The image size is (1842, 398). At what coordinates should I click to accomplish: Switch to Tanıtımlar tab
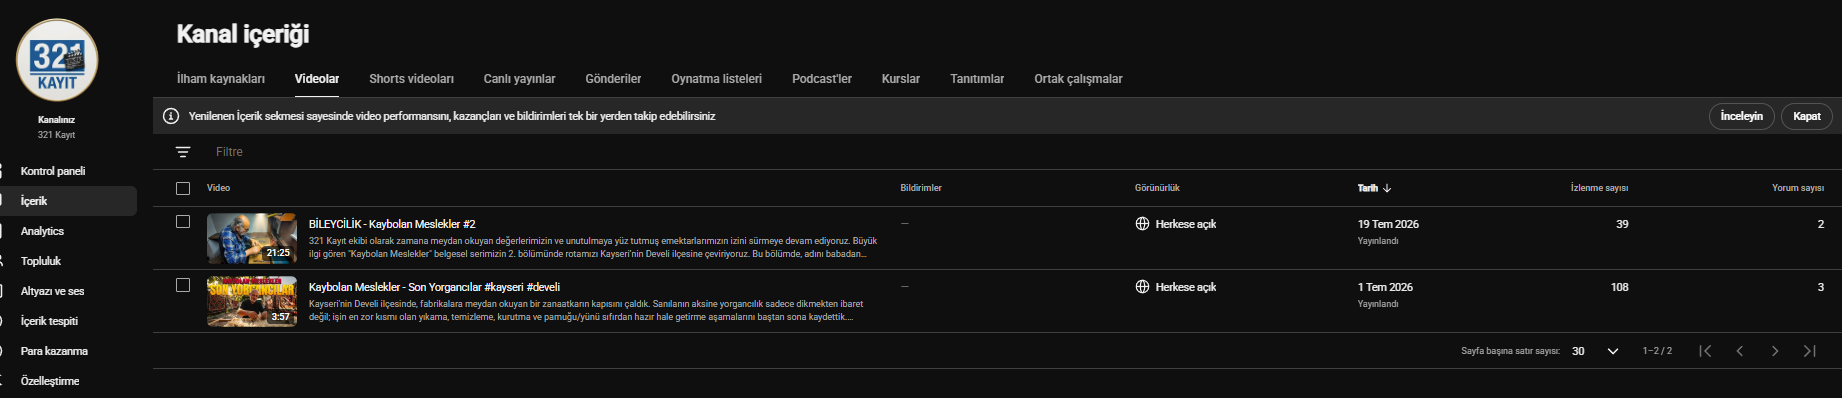coord(977,79)
